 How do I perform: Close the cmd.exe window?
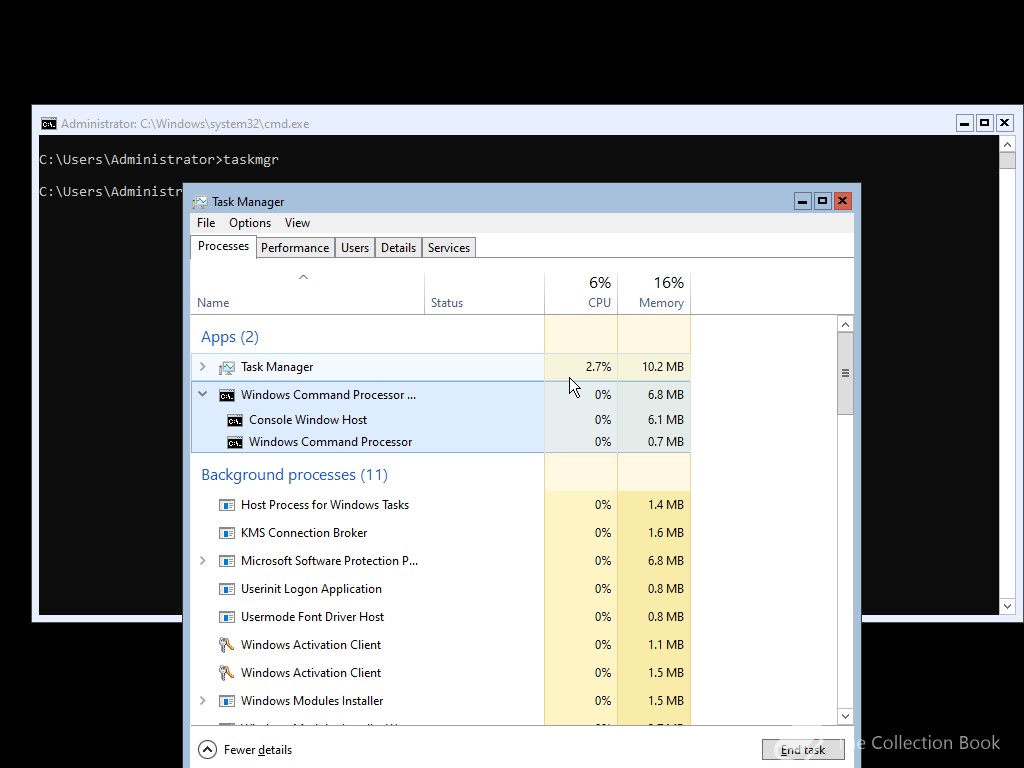pyautogui.click(x=1005, y=123)
